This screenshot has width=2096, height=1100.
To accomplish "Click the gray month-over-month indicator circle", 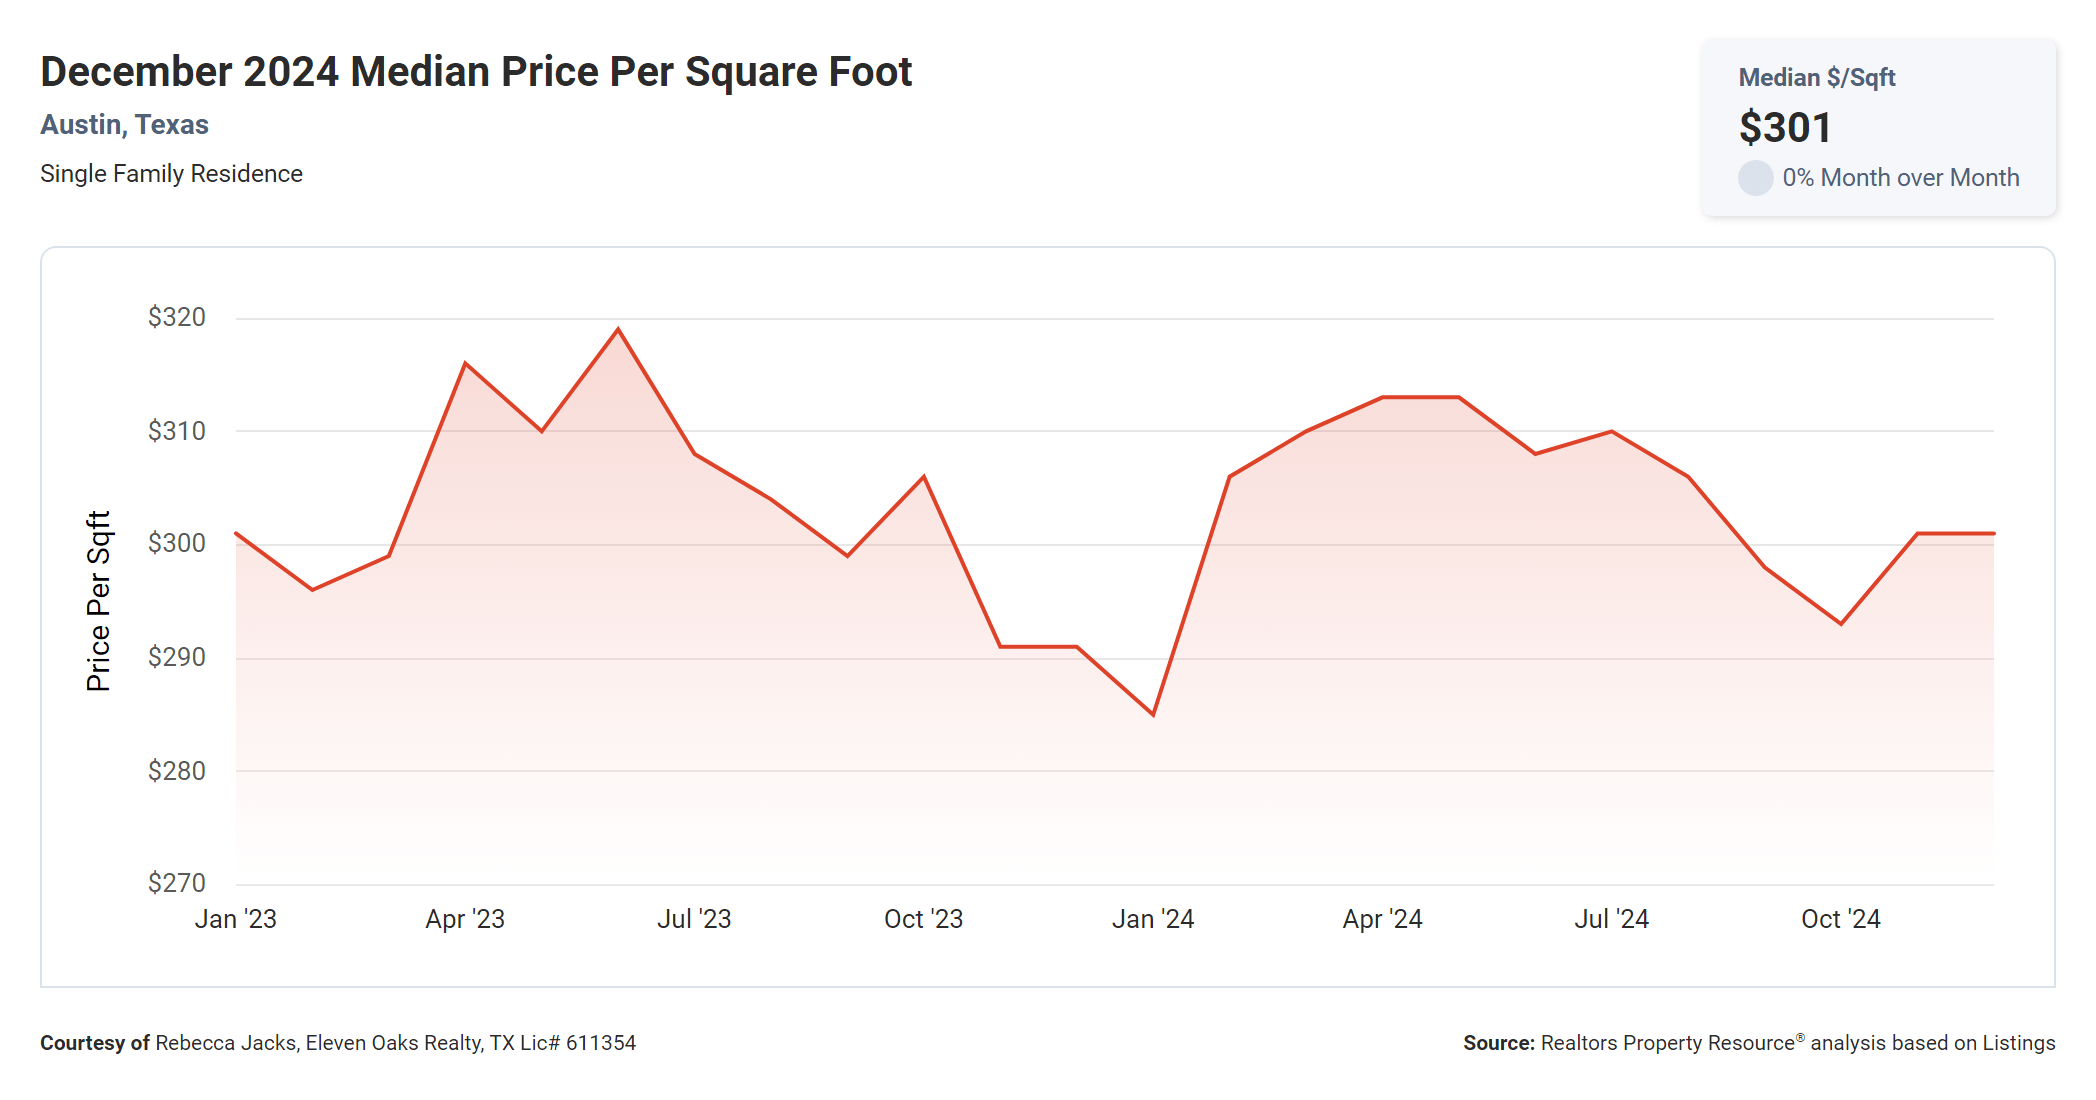I will point(1755,178).
